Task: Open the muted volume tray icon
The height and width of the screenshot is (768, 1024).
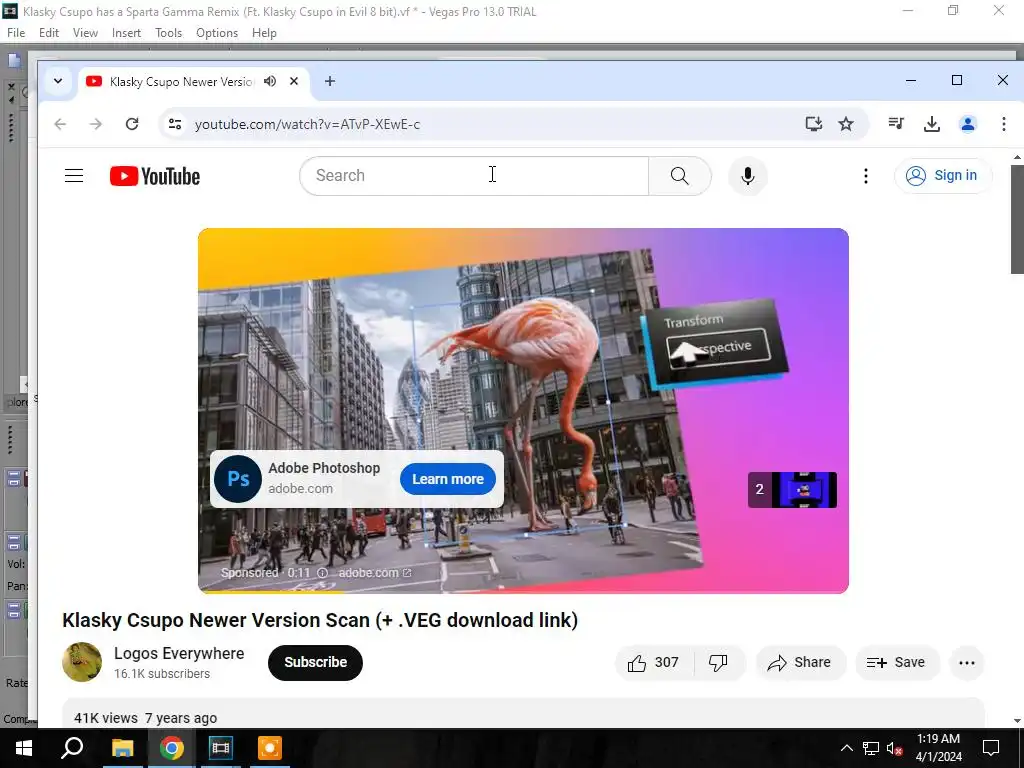Action: tap(894, 749)
